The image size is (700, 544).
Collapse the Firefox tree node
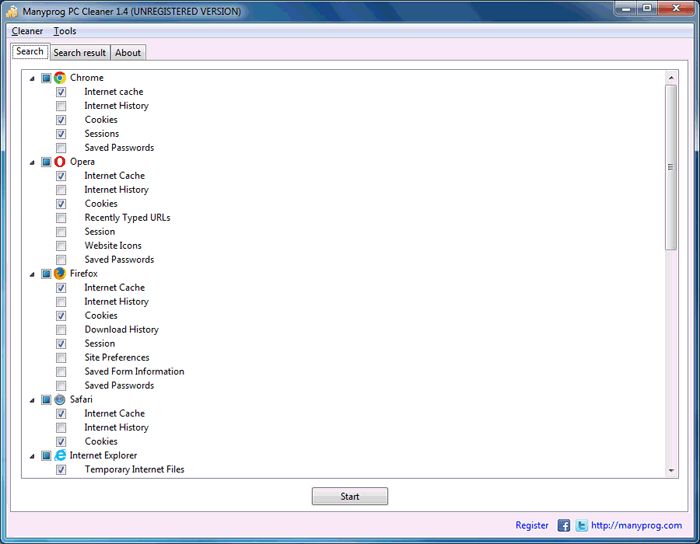[x=32, y=274]
